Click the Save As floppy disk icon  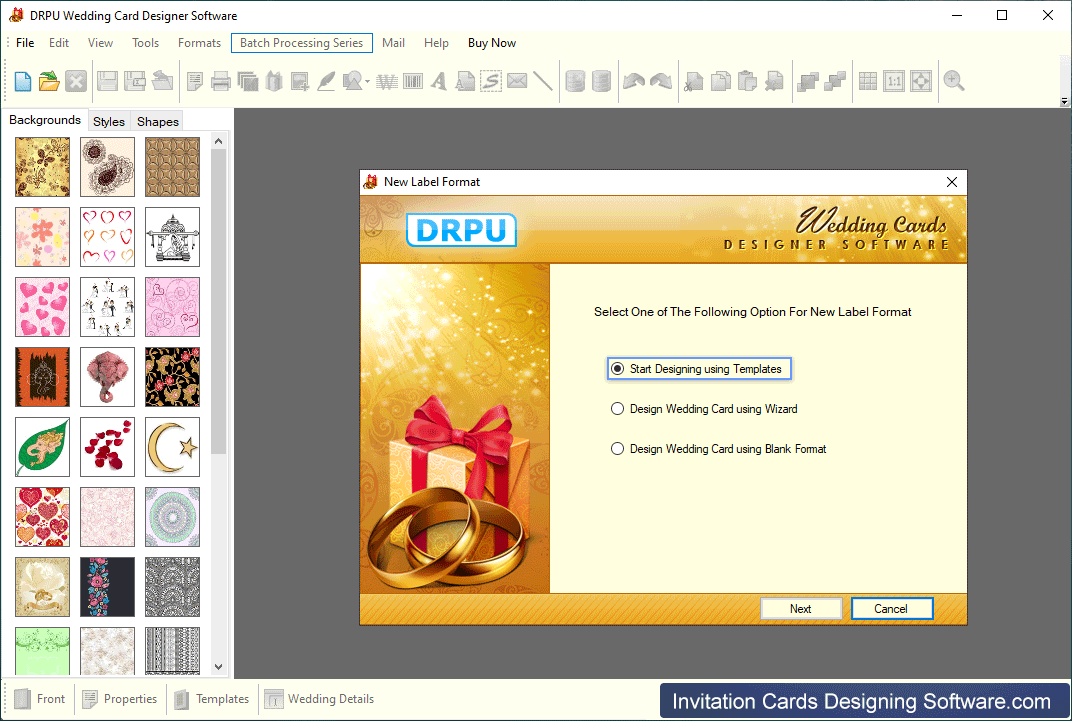[135, 81]
